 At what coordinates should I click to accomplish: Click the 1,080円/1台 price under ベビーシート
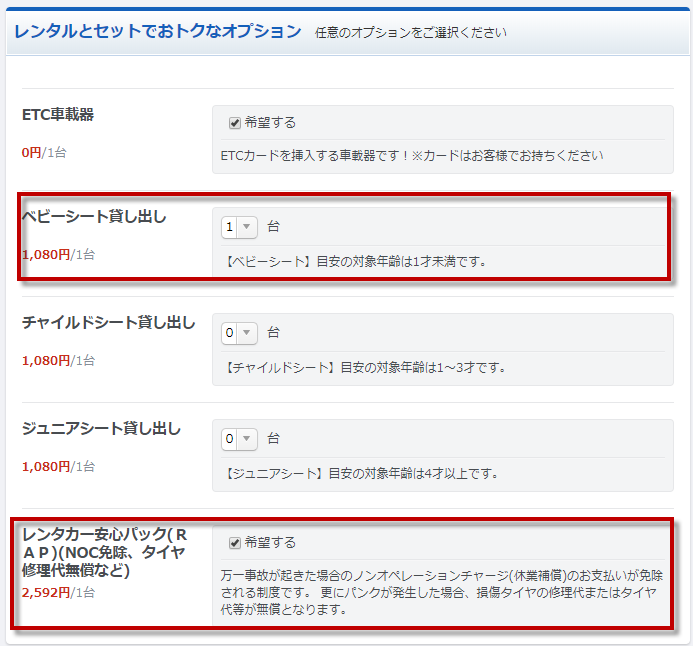click(58, 255)
